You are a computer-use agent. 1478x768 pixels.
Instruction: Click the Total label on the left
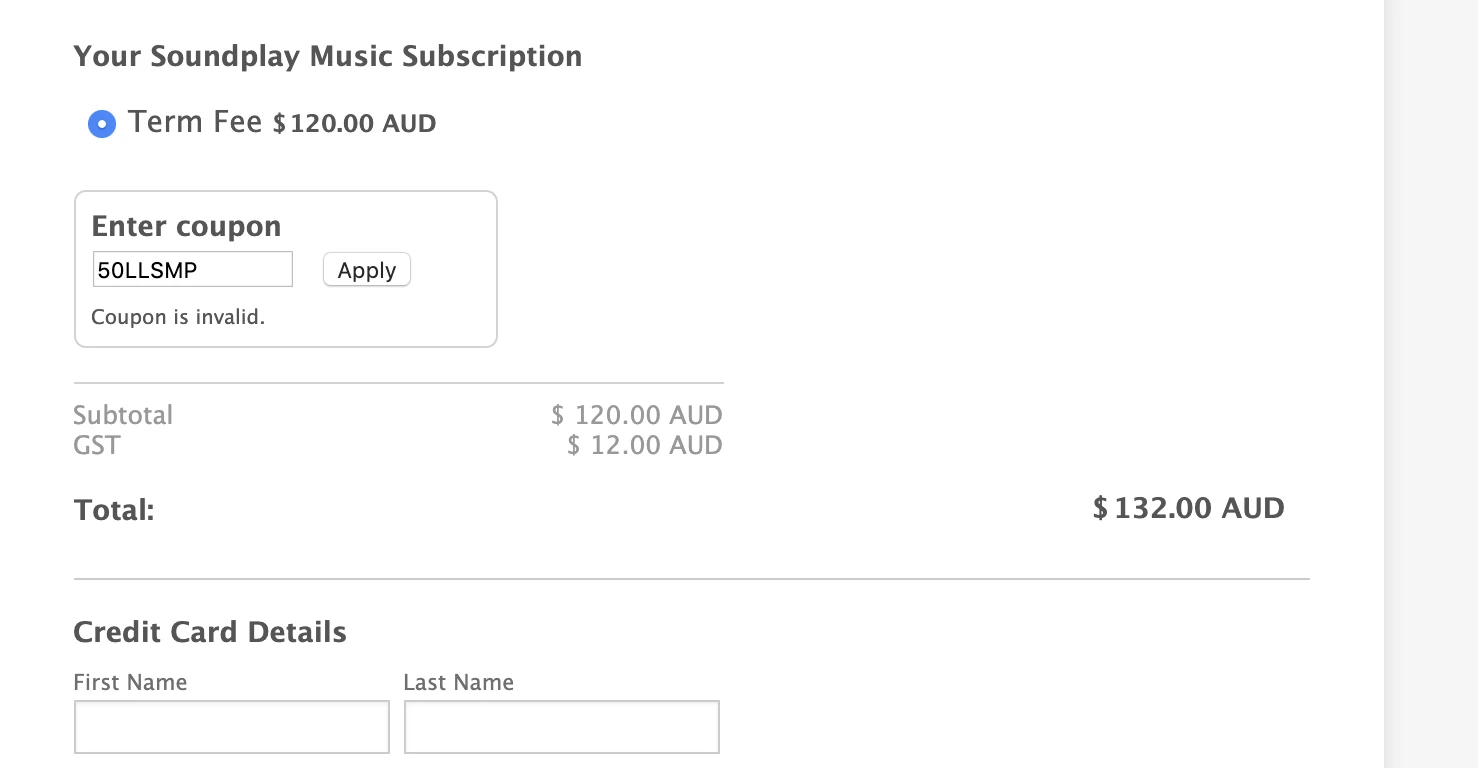(x=114, y=509)
